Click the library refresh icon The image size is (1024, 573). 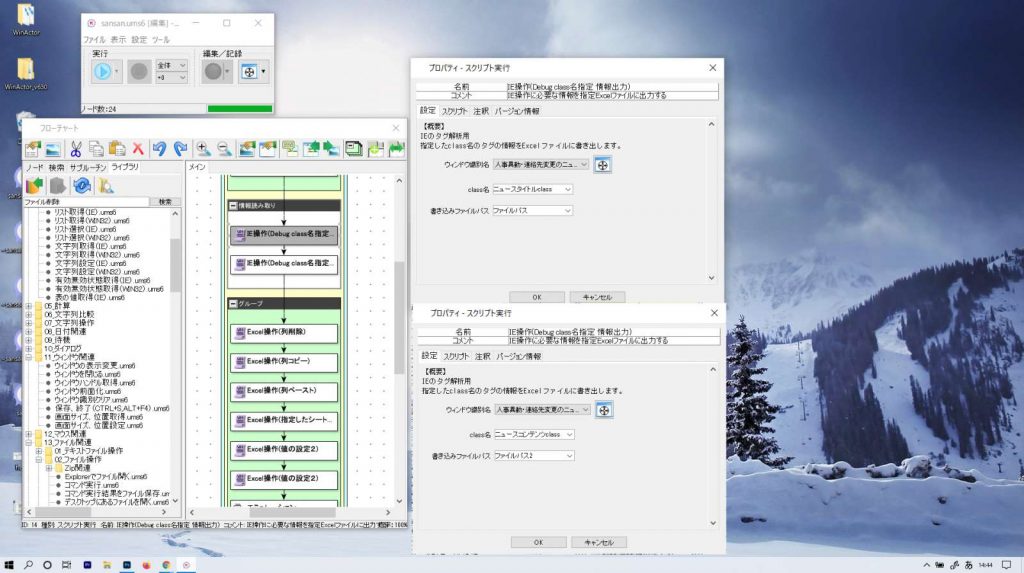[x=81, y=185]
